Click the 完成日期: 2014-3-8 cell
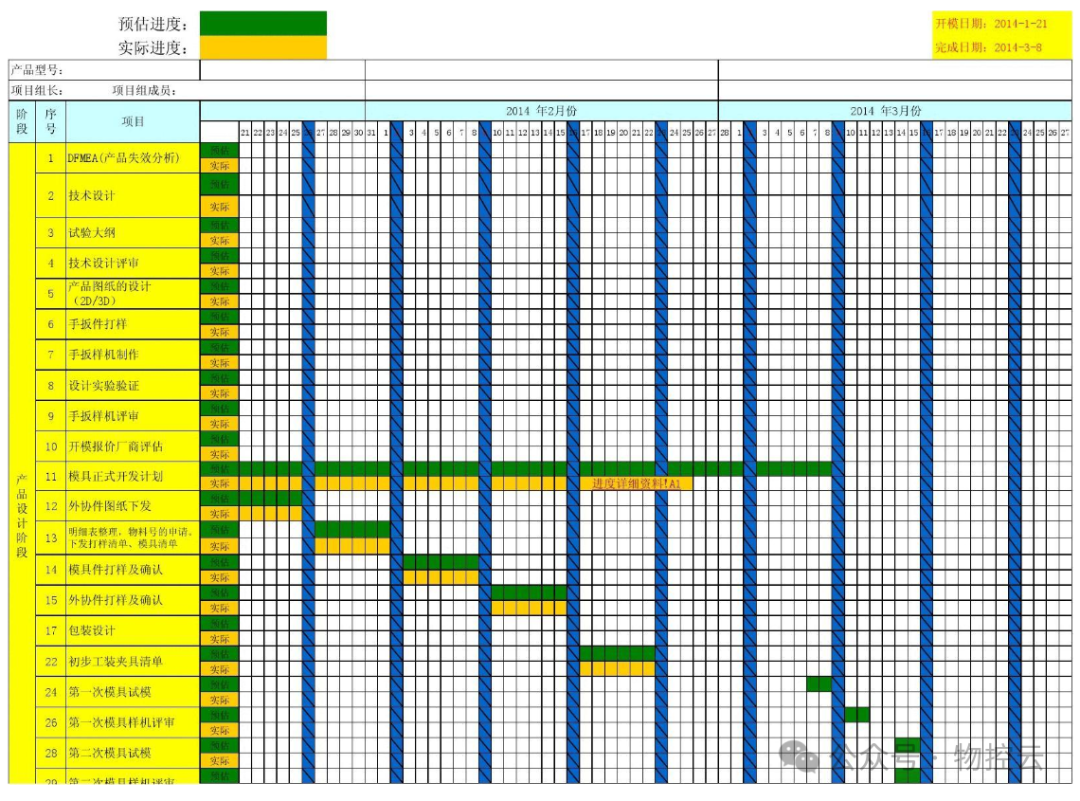This screenshot has height=801, width=1080. click(1002, 47)
